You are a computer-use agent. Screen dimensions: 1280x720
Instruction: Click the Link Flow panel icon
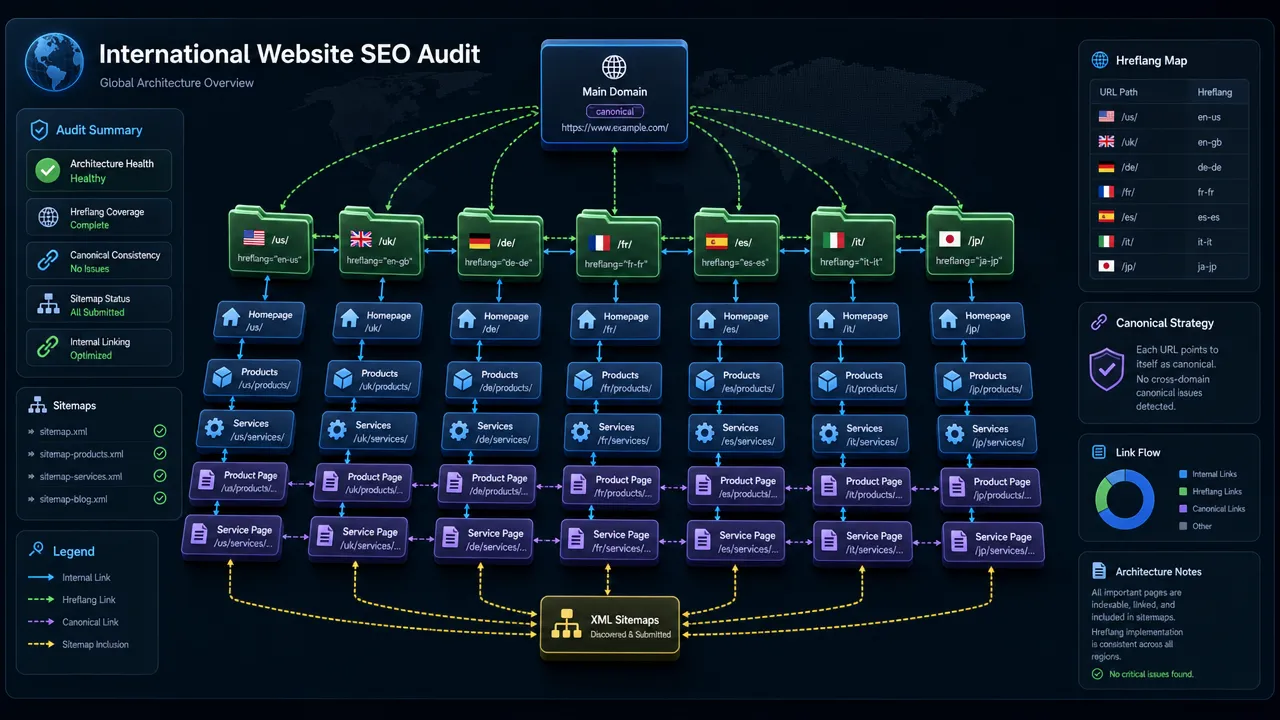pyautogui.click(x=1098, y=452)
